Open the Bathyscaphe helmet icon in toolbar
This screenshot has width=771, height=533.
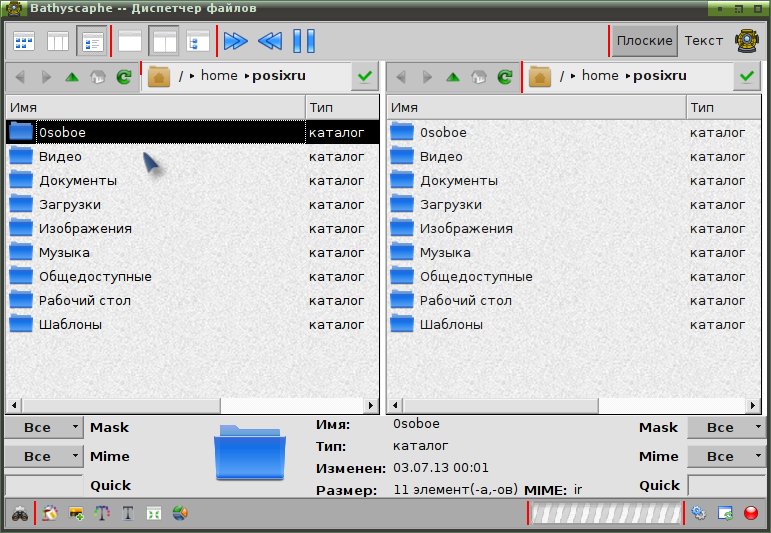(x=747, y=41)
